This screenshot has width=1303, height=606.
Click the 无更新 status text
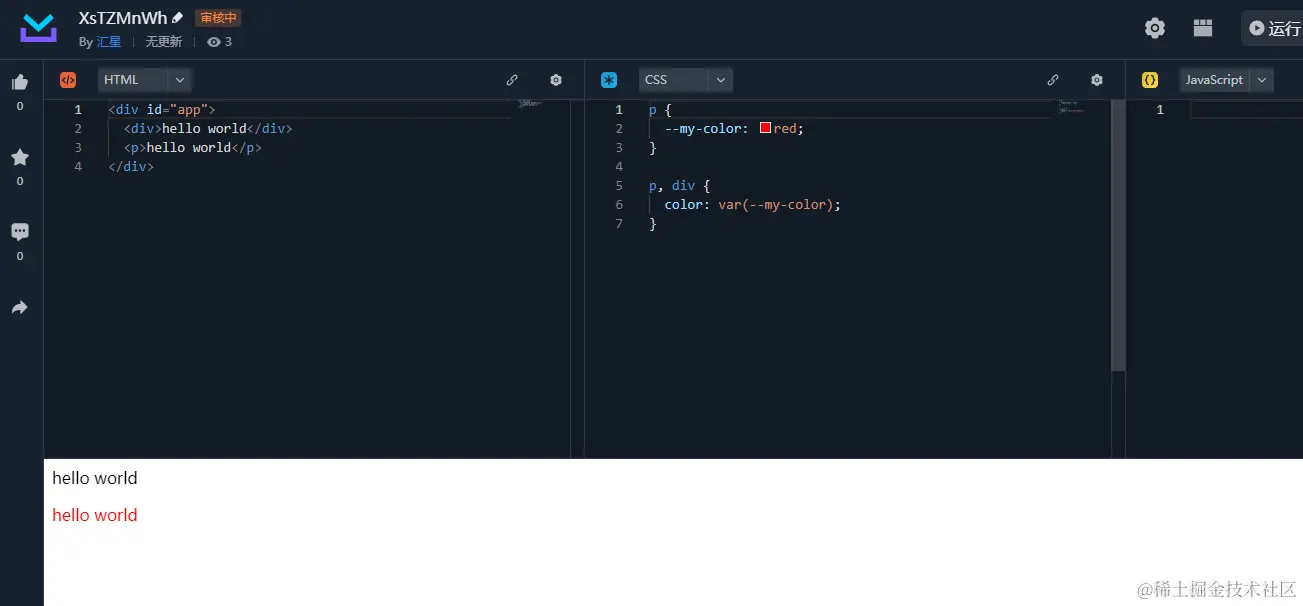click(x=164, y=42)
